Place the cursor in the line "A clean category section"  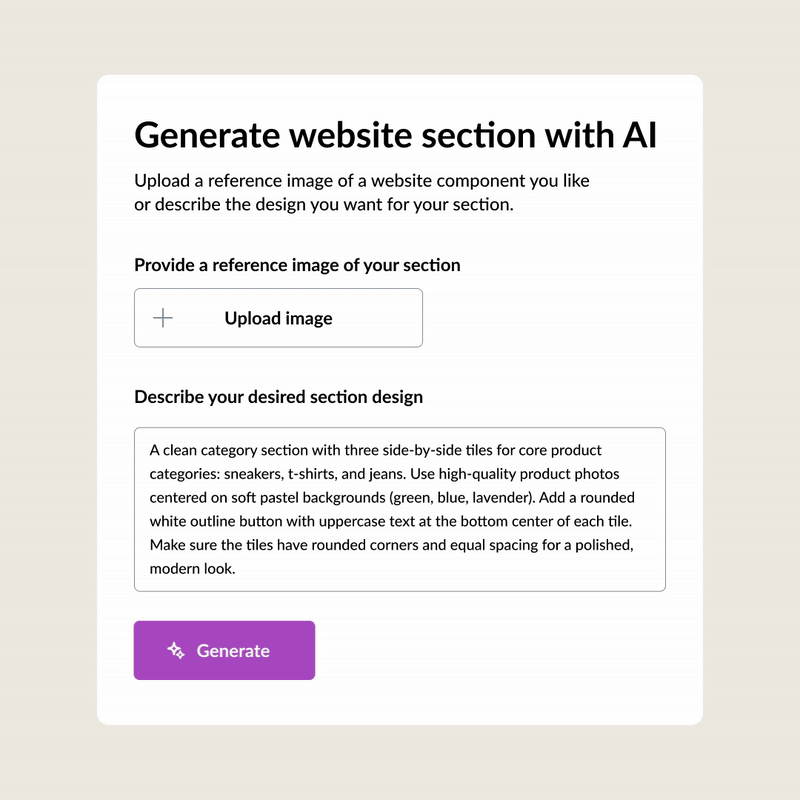[x=376, y=450]
